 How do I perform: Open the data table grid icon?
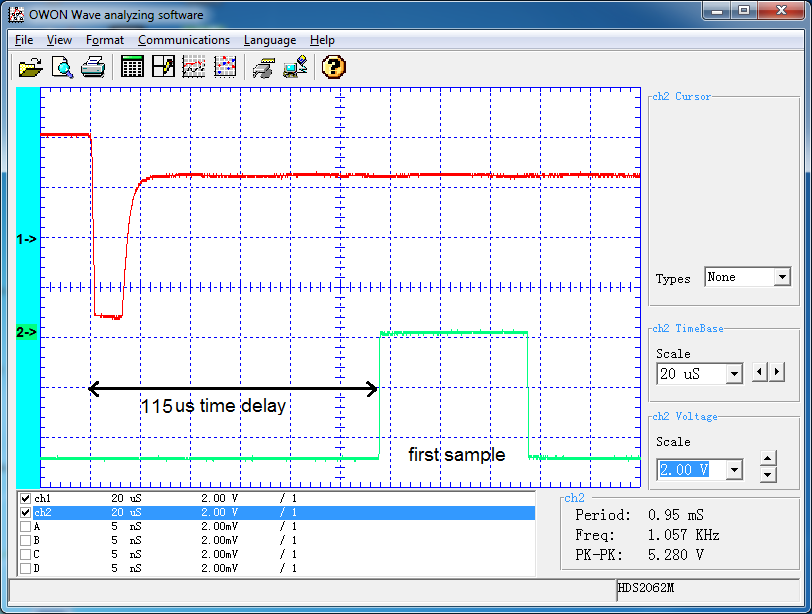131,67
